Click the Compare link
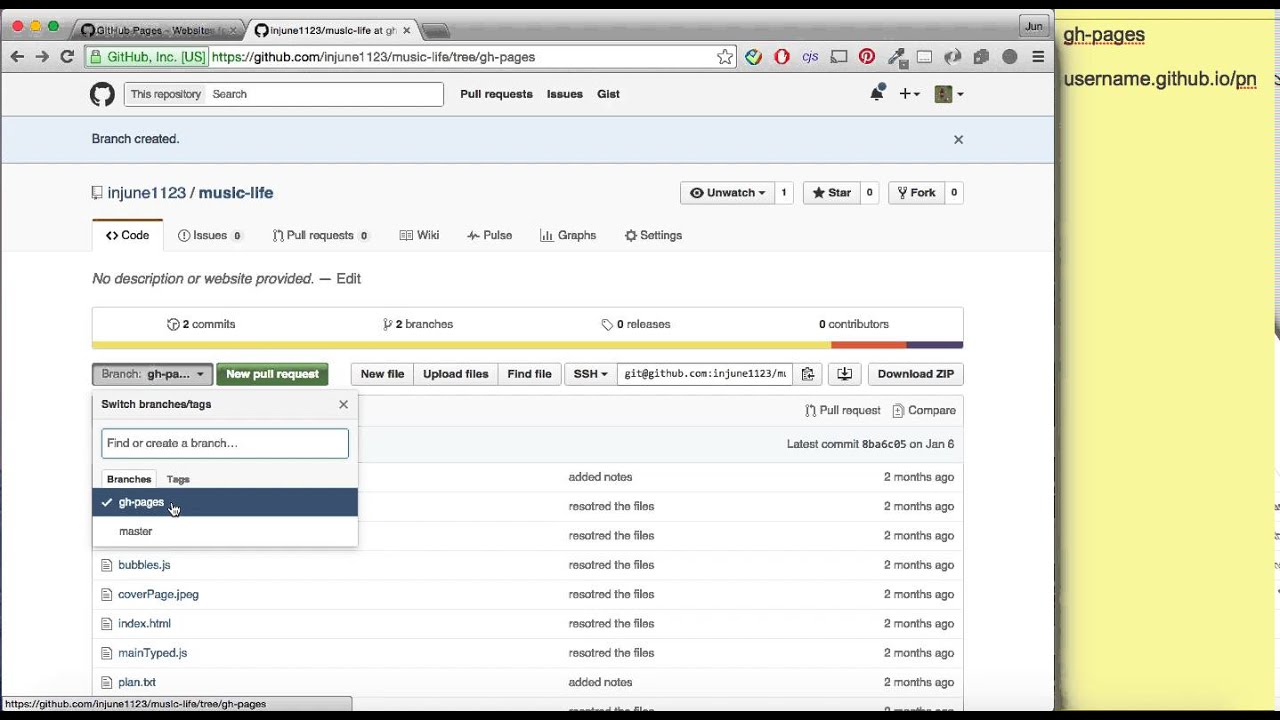 pyautogui.click(x=924, y=410)
